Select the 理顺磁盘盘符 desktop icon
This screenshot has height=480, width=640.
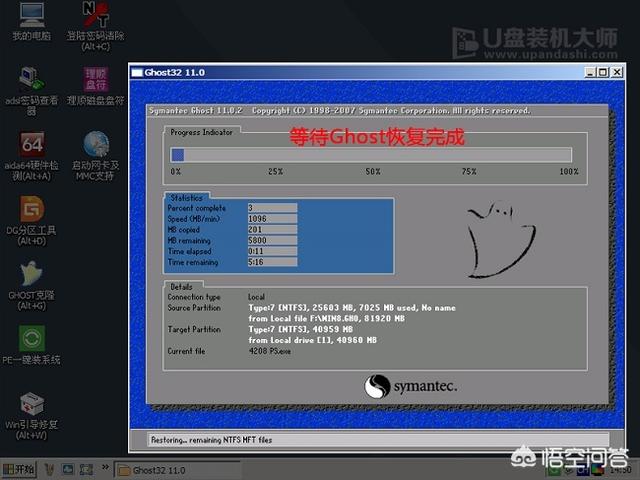point(96,86)
